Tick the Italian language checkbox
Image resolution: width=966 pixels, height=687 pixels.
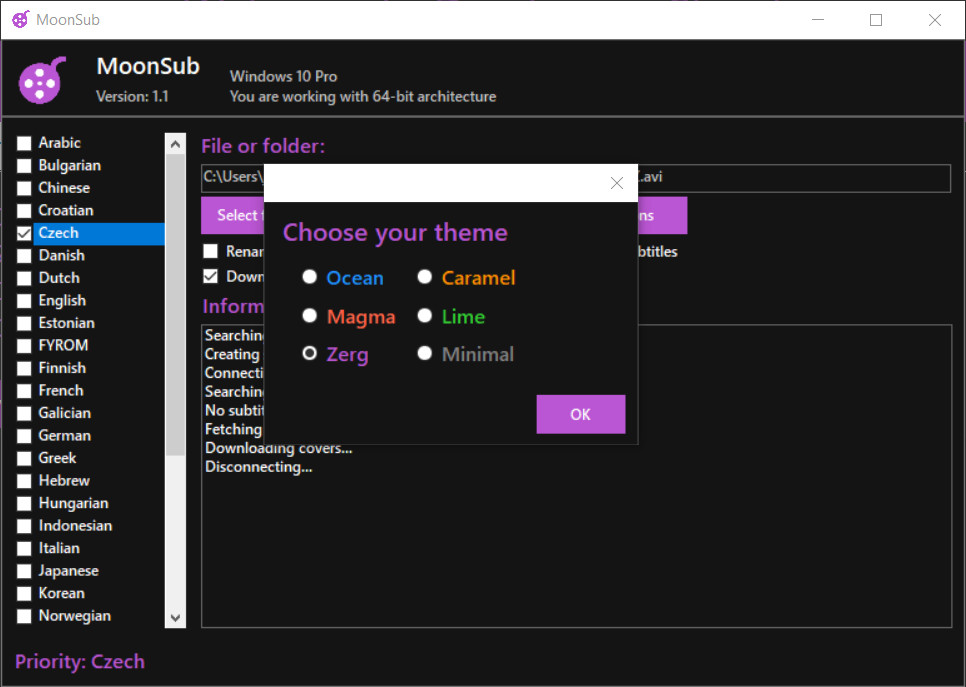[24, 548]
